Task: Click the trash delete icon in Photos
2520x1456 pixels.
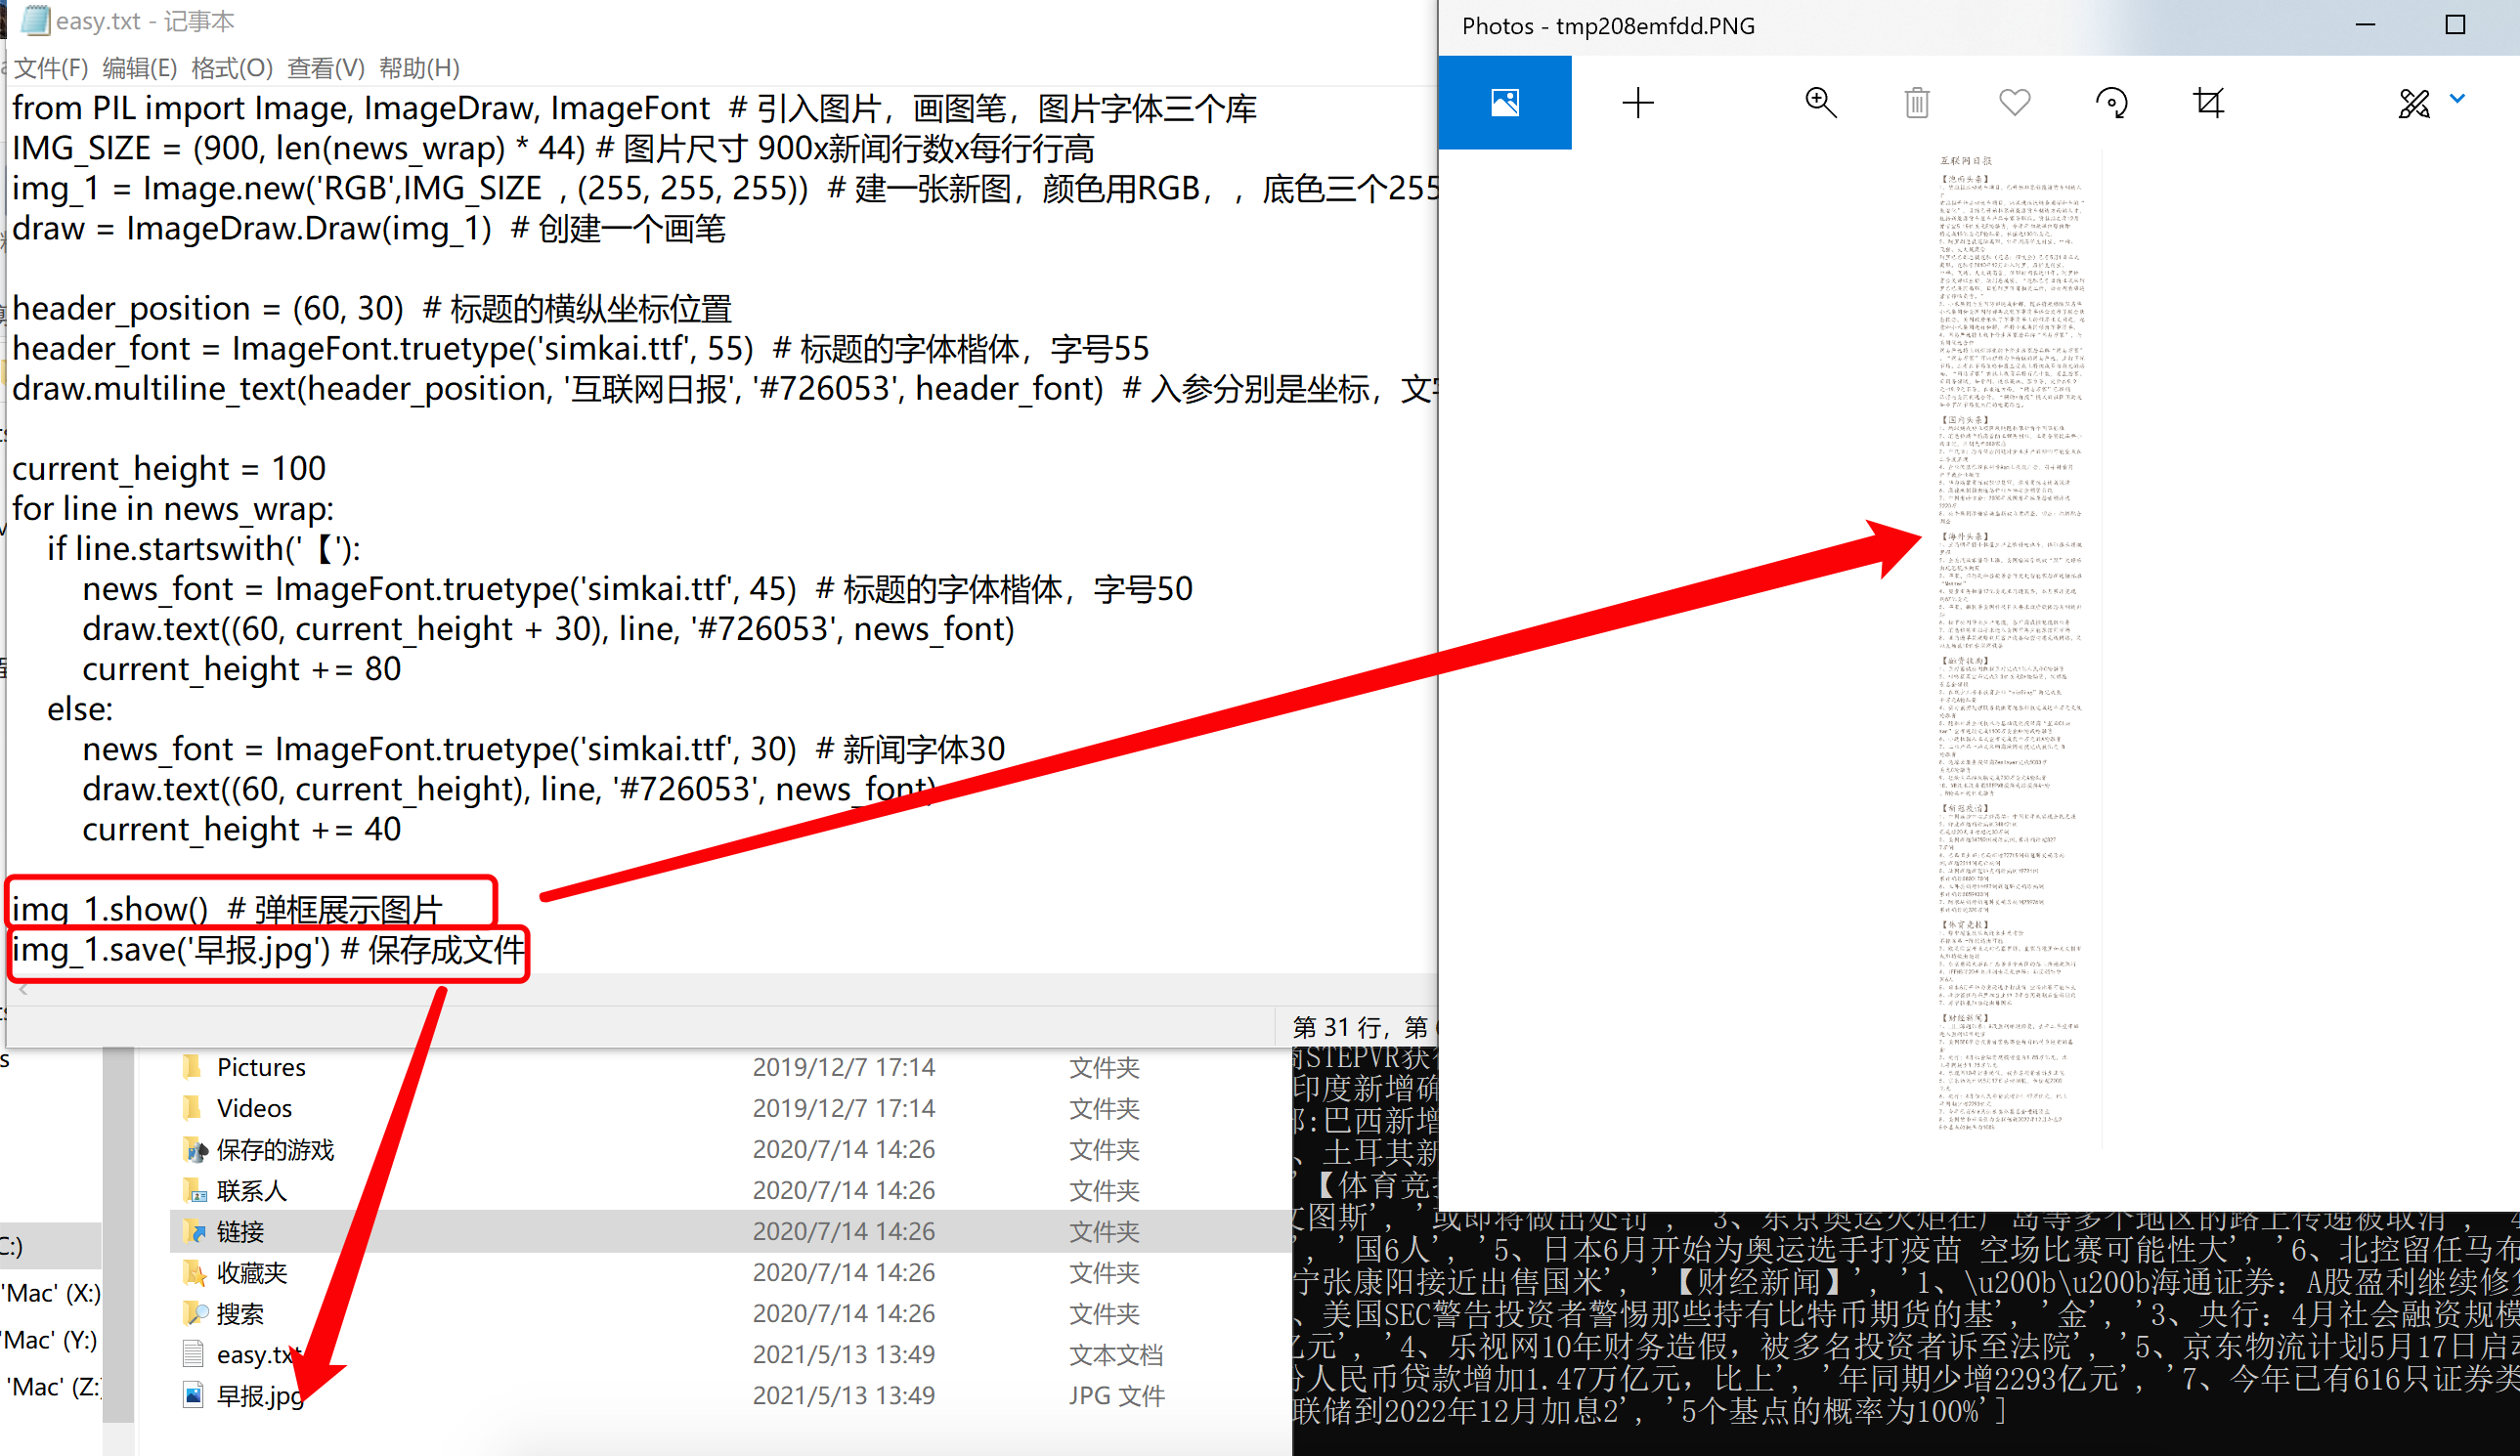Action: click(x=1916, y=102)
